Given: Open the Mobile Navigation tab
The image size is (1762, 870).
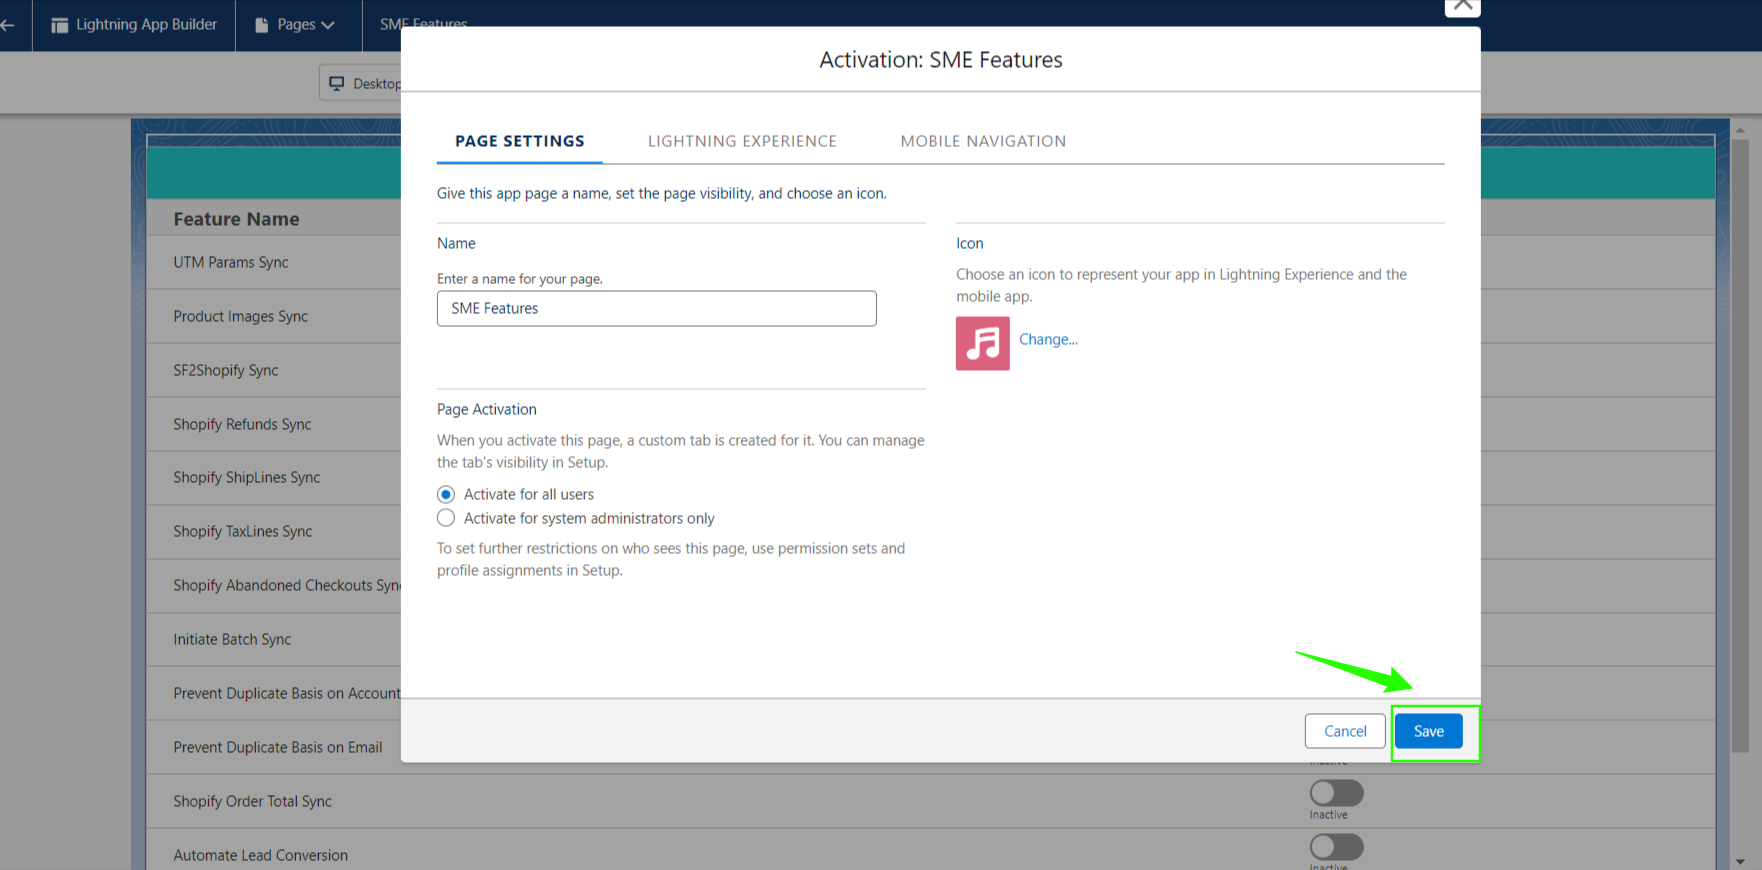Looking at the screenshot, I should click(x=983, y=141).
